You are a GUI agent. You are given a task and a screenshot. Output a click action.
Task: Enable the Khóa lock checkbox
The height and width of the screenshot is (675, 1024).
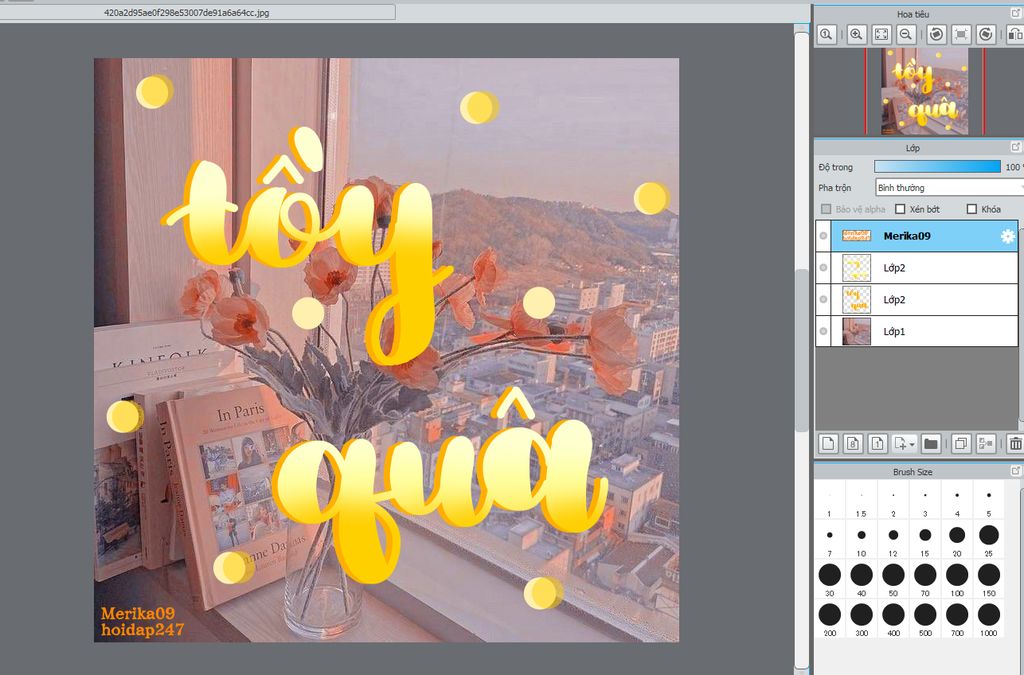[x=972, y=209]
